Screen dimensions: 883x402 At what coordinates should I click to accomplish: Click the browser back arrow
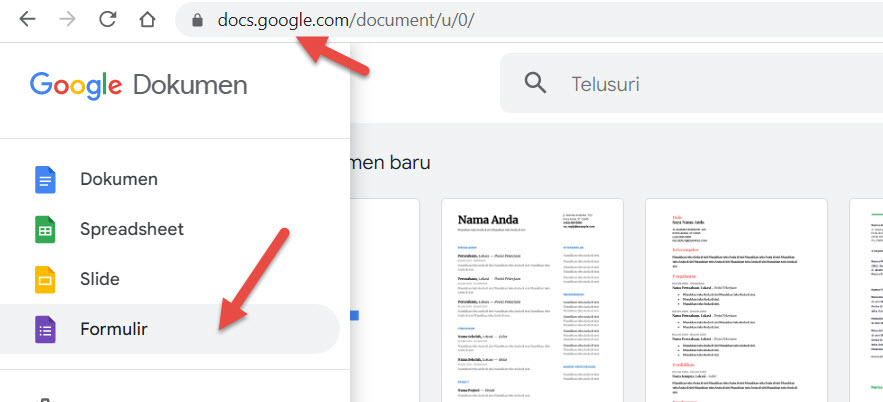(28, 19)
